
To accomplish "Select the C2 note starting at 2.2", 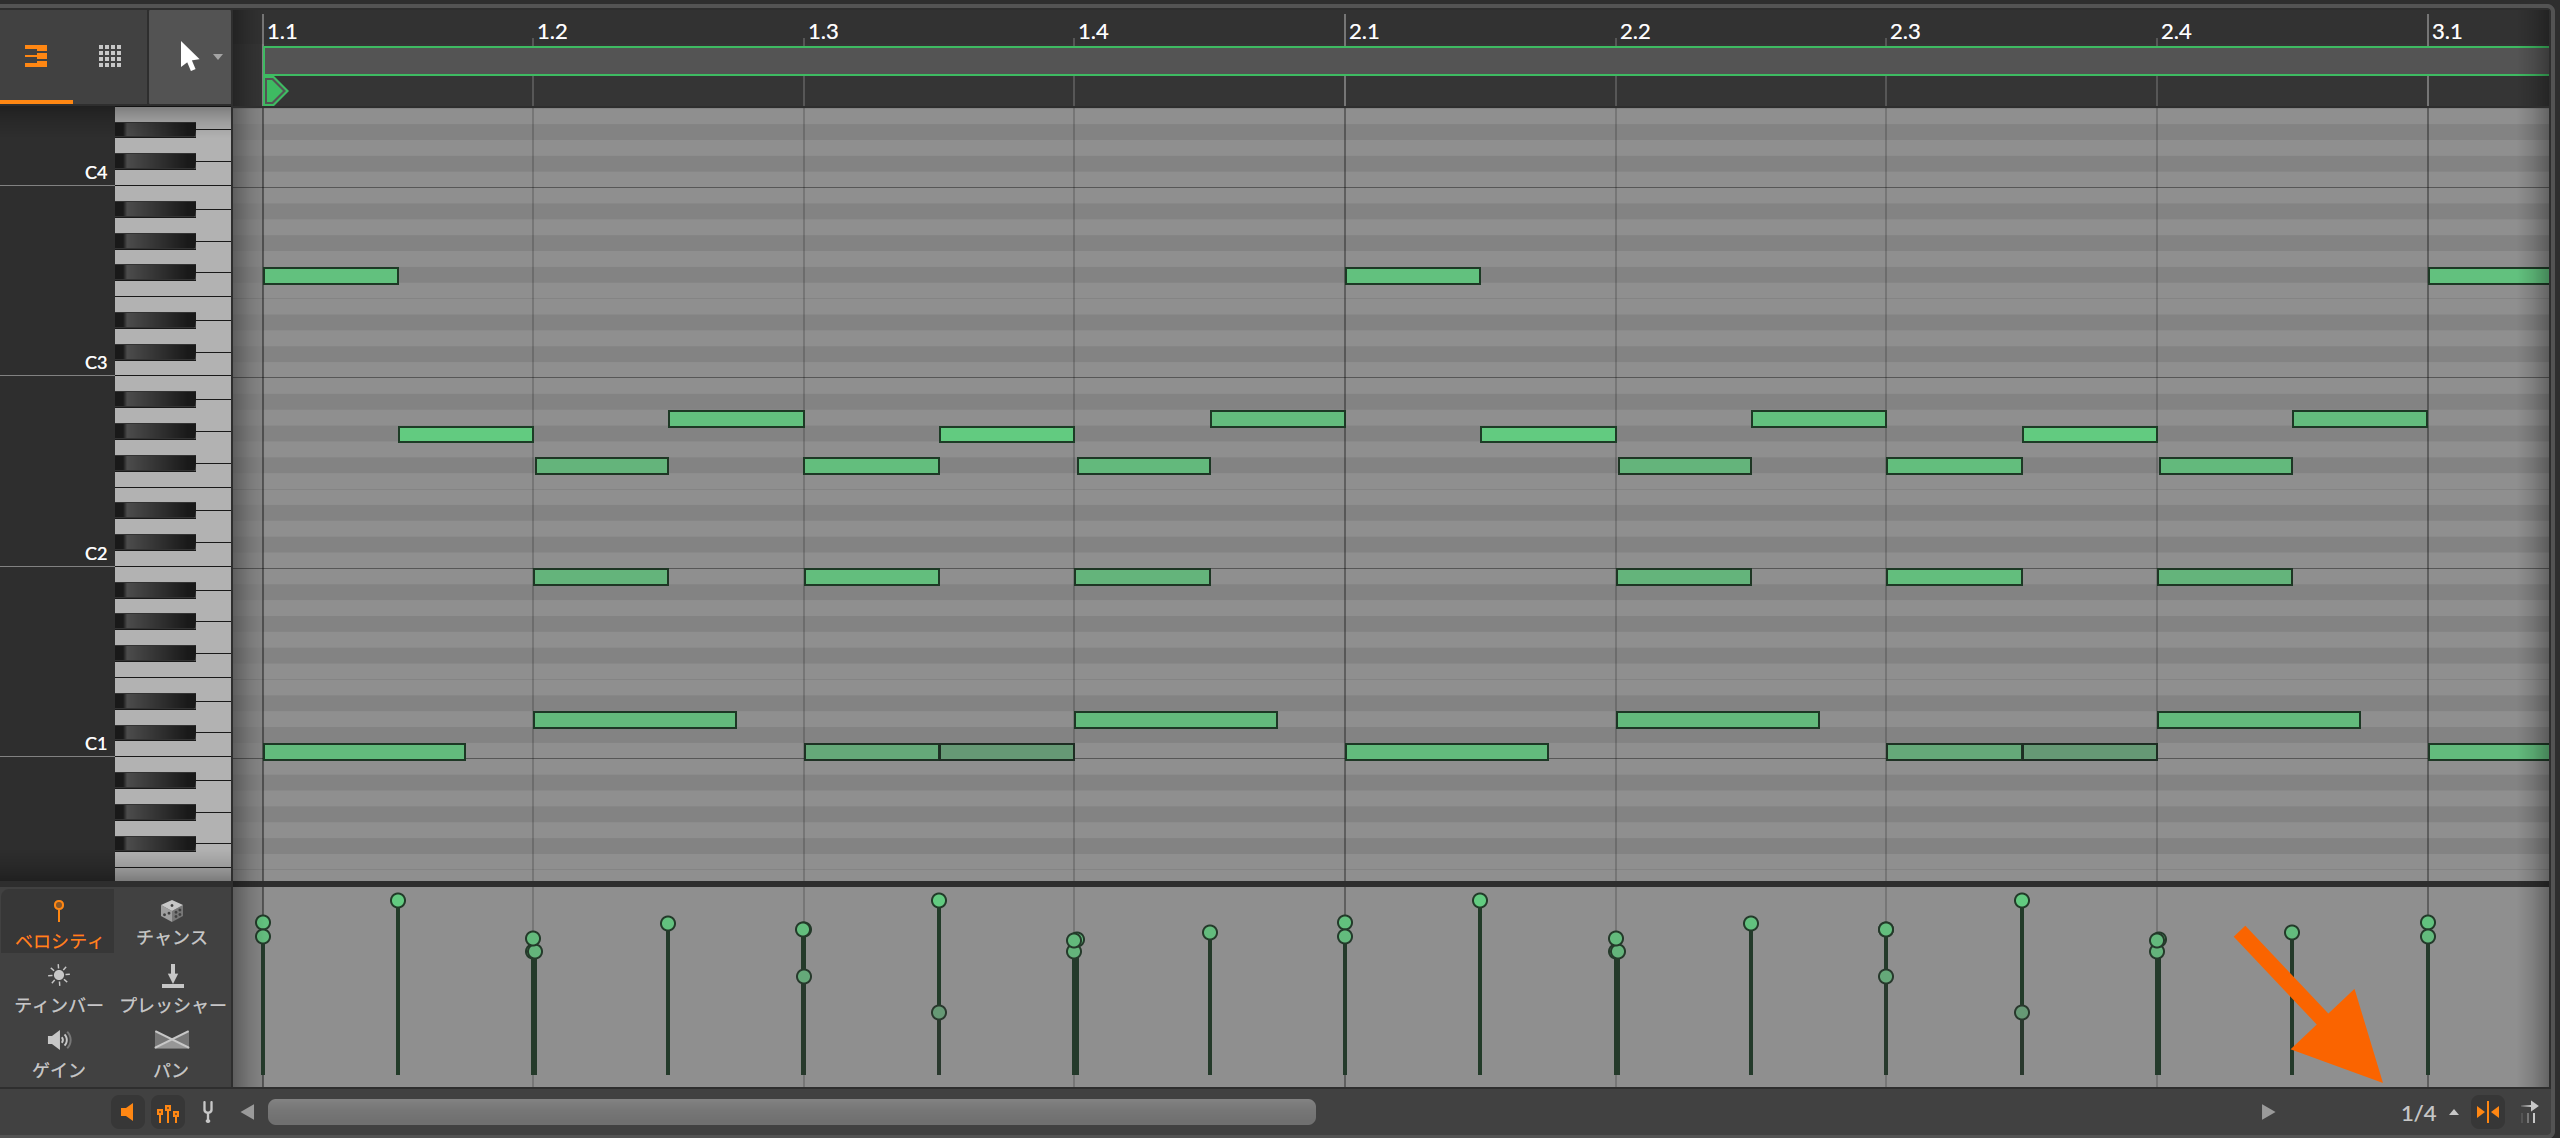I will [x=1684, y=577].
